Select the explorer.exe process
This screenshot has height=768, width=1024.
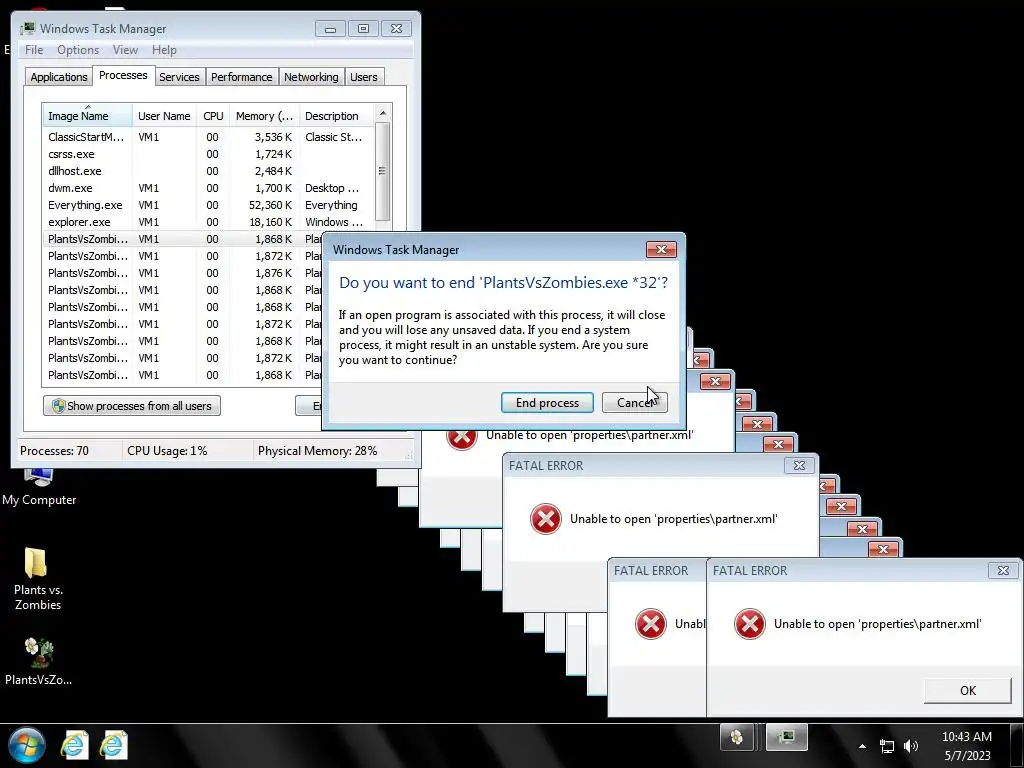coord(208,222)
